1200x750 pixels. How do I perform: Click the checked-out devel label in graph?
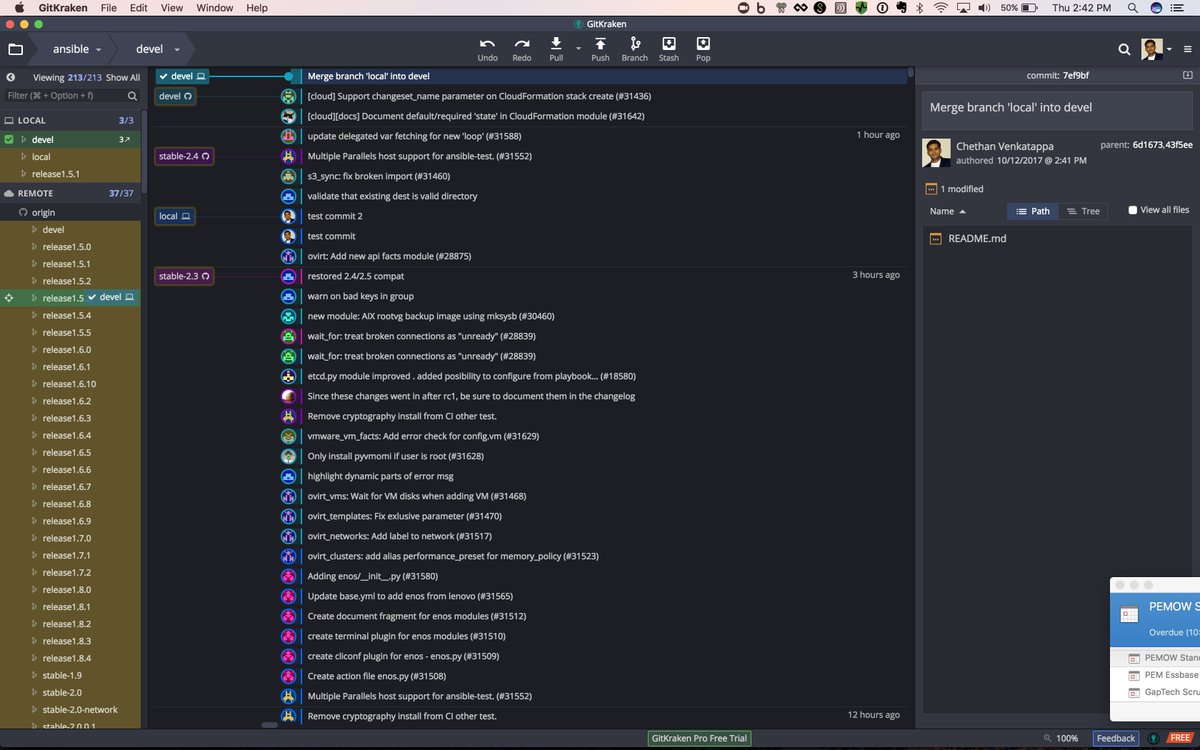182,76
